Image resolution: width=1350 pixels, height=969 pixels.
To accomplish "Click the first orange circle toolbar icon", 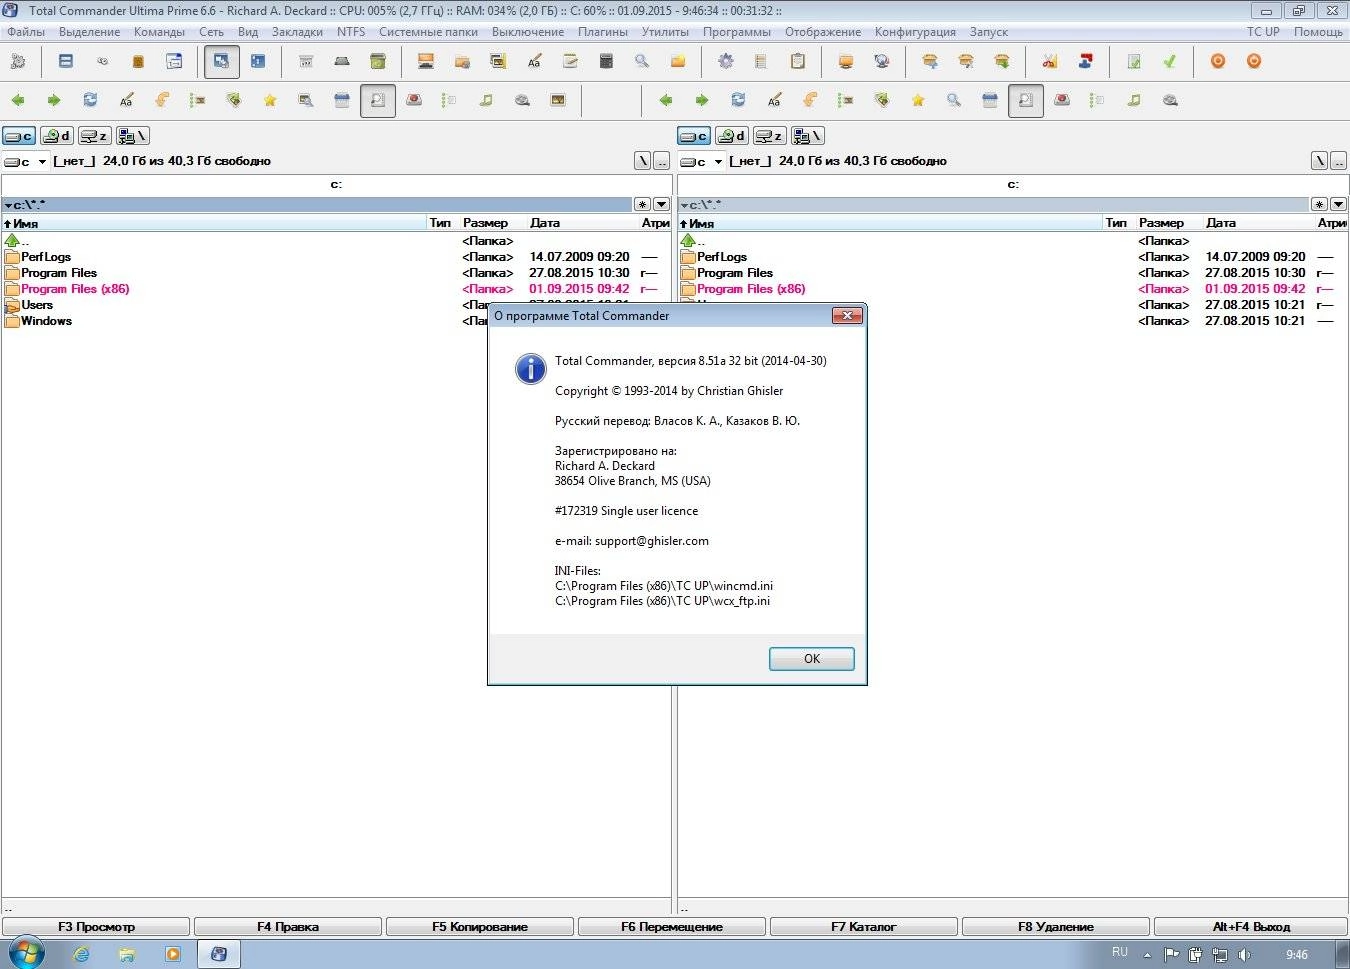I will pyautogui.click(x=1218, y=62).
